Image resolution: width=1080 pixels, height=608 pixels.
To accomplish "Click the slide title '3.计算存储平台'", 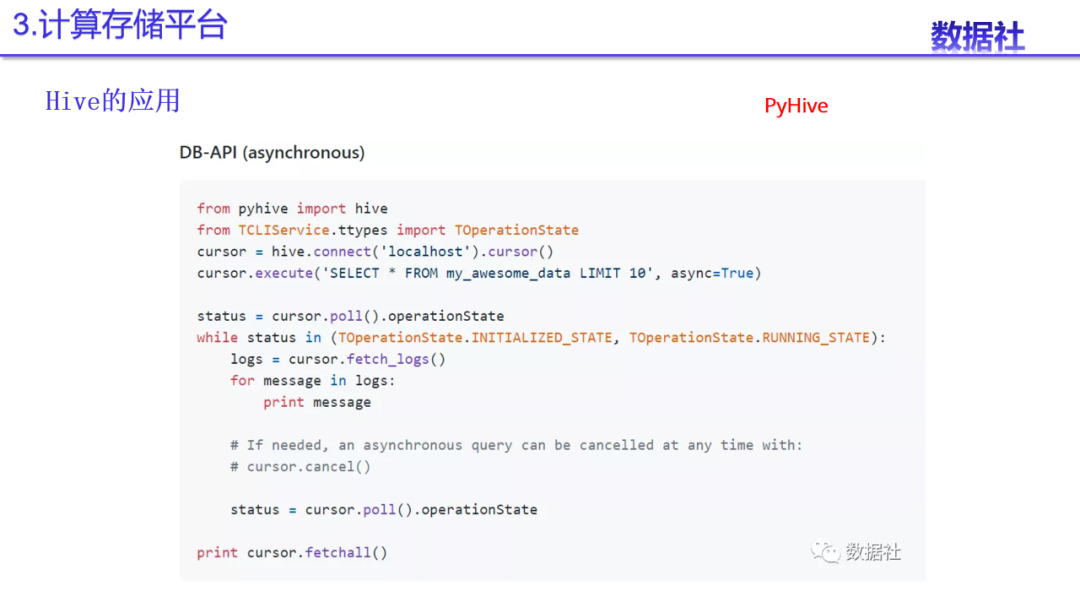I will tap(120, 25).
